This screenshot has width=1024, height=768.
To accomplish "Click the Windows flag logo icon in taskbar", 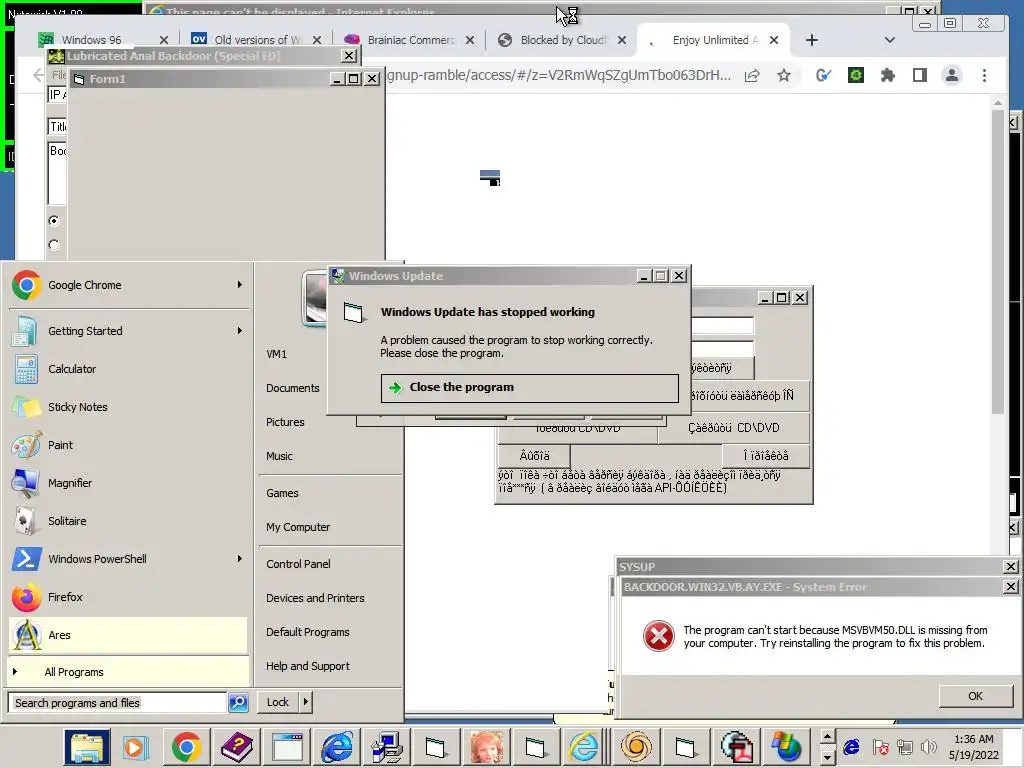I will (x=786, y=747).
